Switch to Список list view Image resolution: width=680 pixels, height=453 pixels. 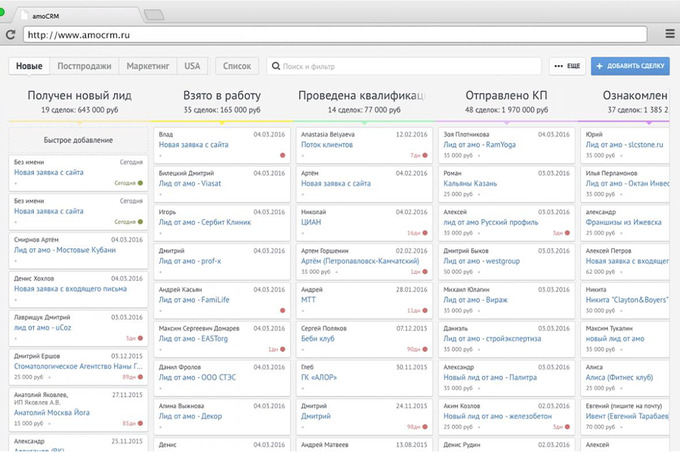[x=236, y=66]
